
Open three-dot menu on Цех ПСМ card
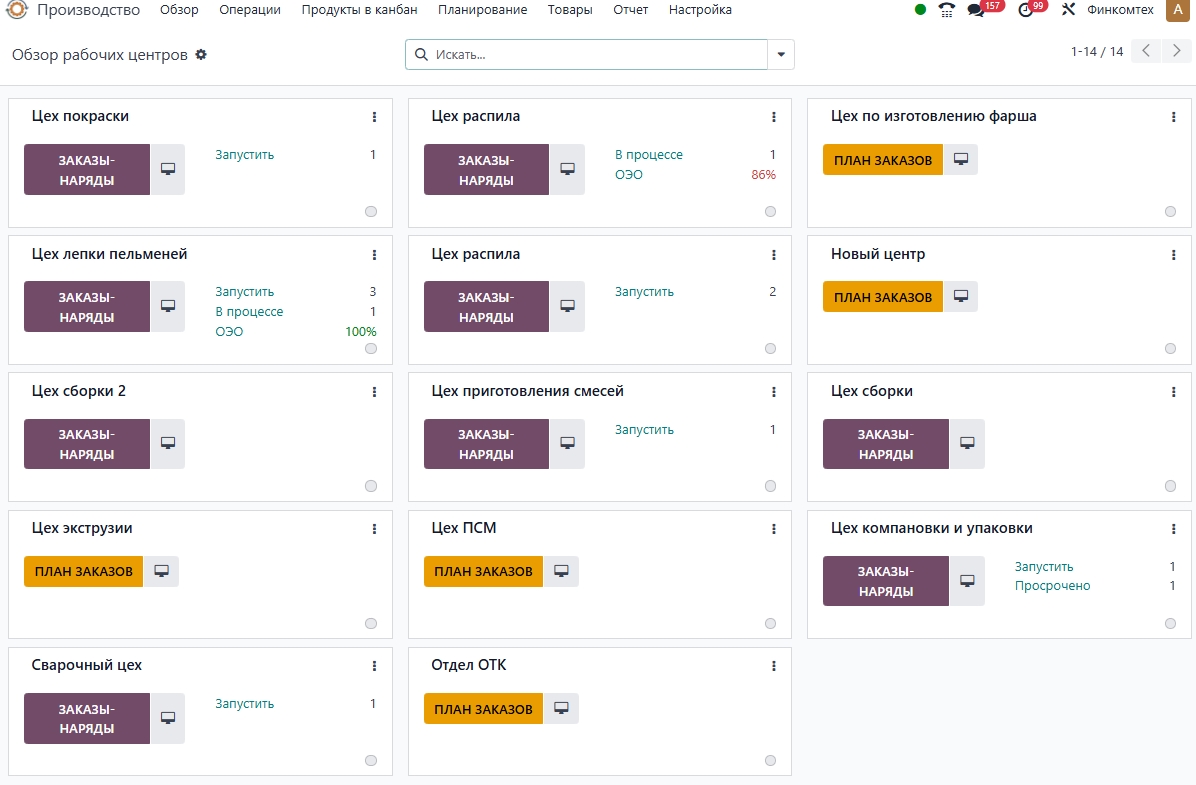(774, 529)
